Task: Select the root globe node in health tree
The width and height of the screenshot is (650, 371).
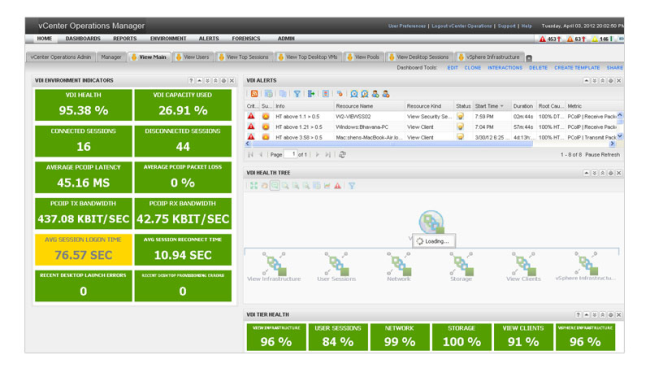Action: point(431,222)
